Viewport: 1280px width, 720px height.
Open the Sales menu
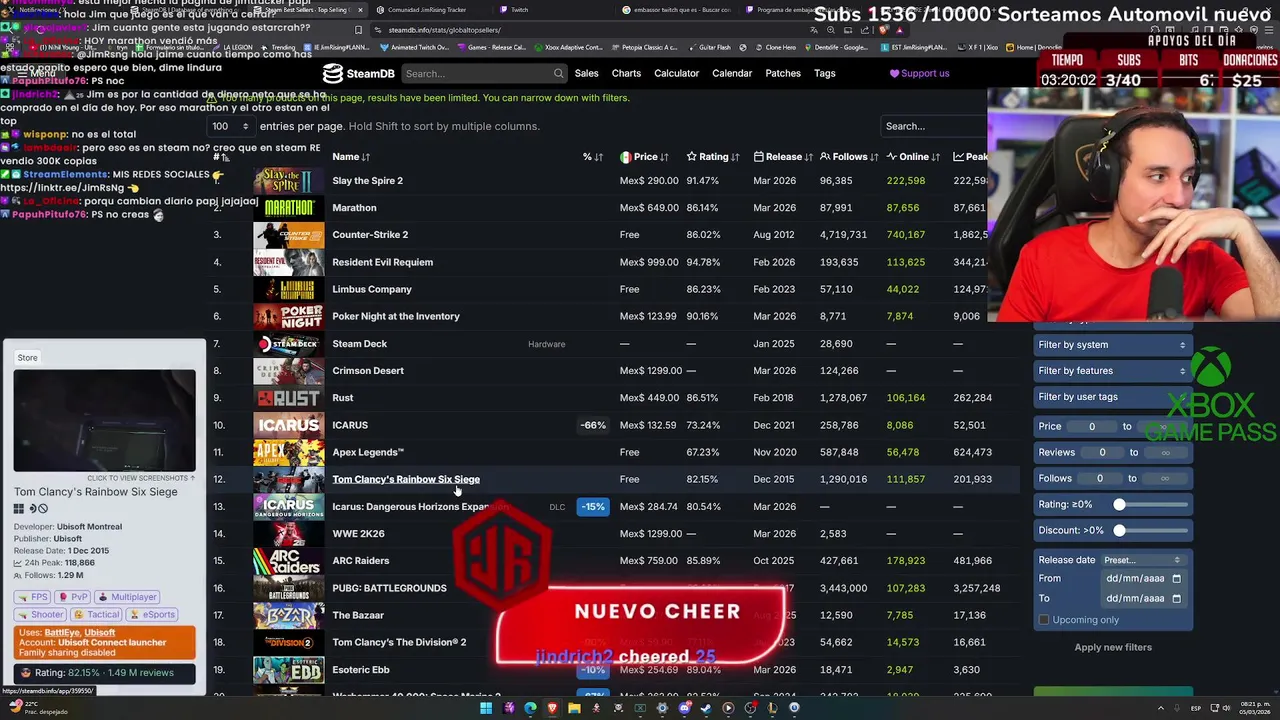point(586,73)
